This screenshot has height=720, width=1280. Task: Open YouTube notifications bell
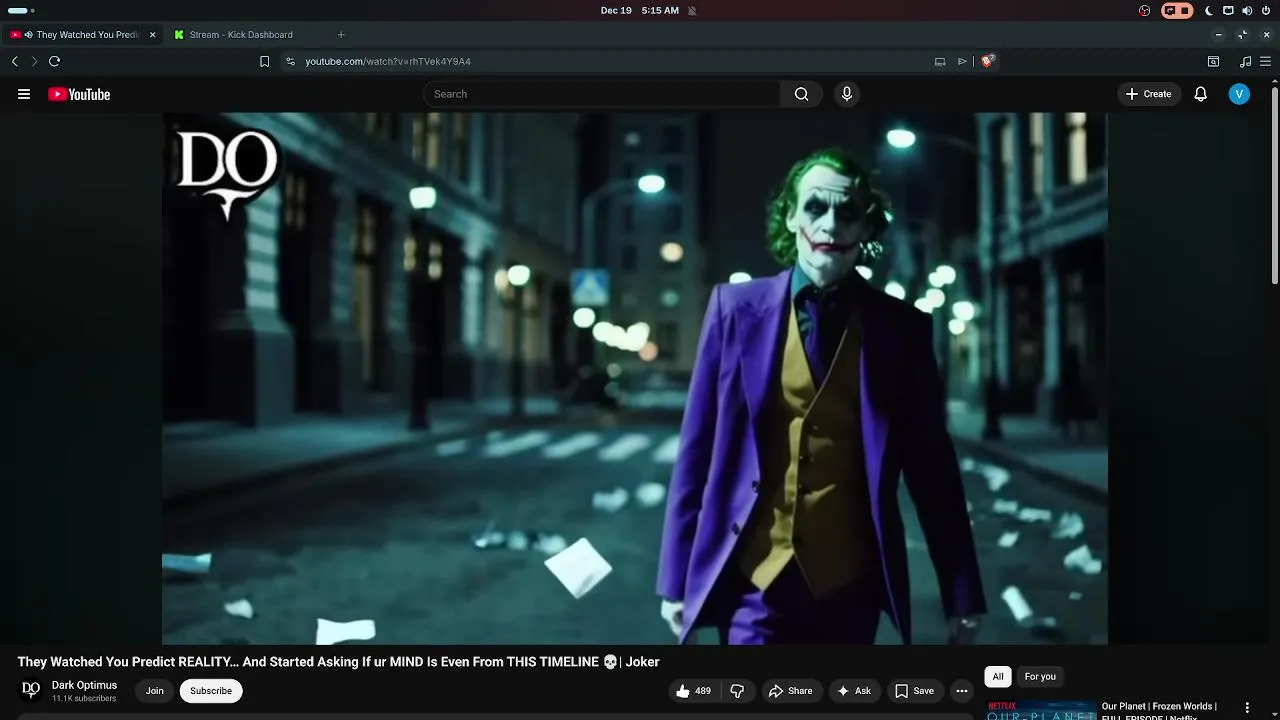(1201, 94)
